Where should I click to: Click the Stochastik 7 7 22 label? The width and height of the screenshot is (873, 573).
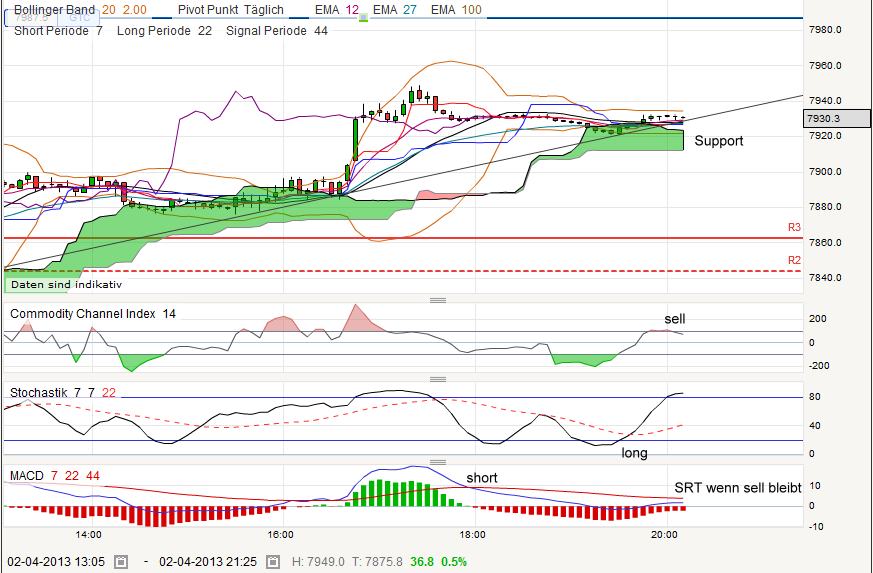(63, 393)
